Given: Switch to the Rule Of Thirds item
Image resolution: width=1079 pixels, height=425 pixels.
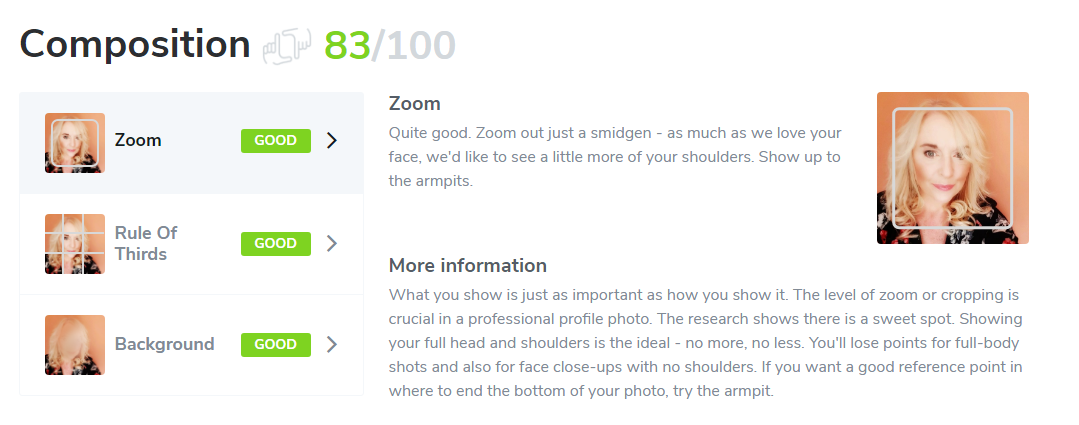Looking at the screenshot, I should click(x=146, y=243).
